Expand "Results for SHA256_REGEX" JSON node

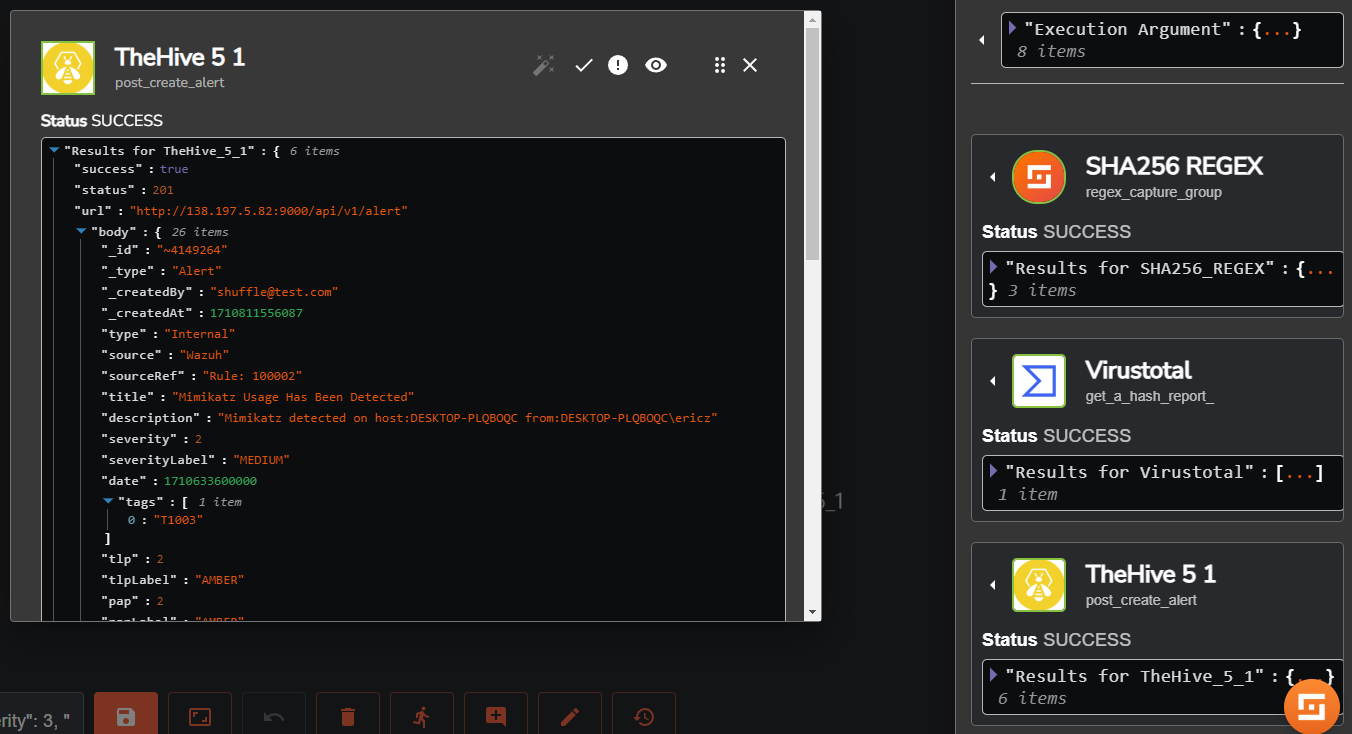993,267
